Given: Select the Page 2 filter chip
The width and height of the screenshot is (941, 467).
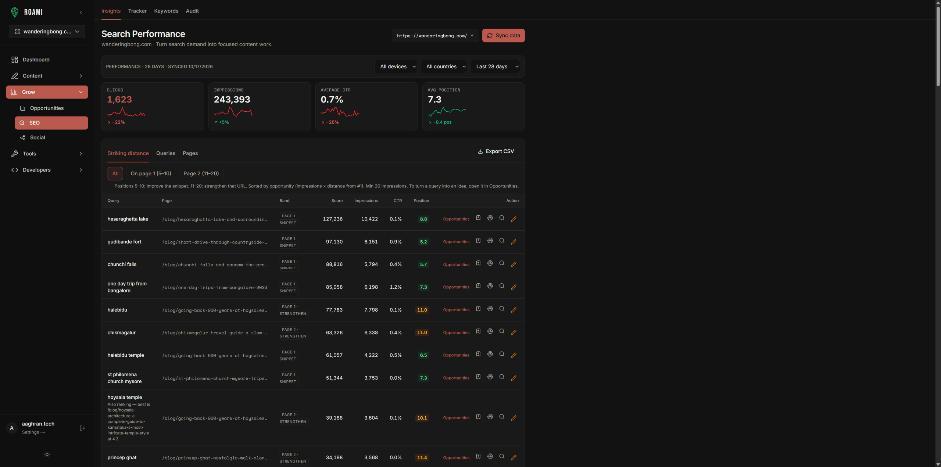Looking at the screenshot, I should pos(201,173).
